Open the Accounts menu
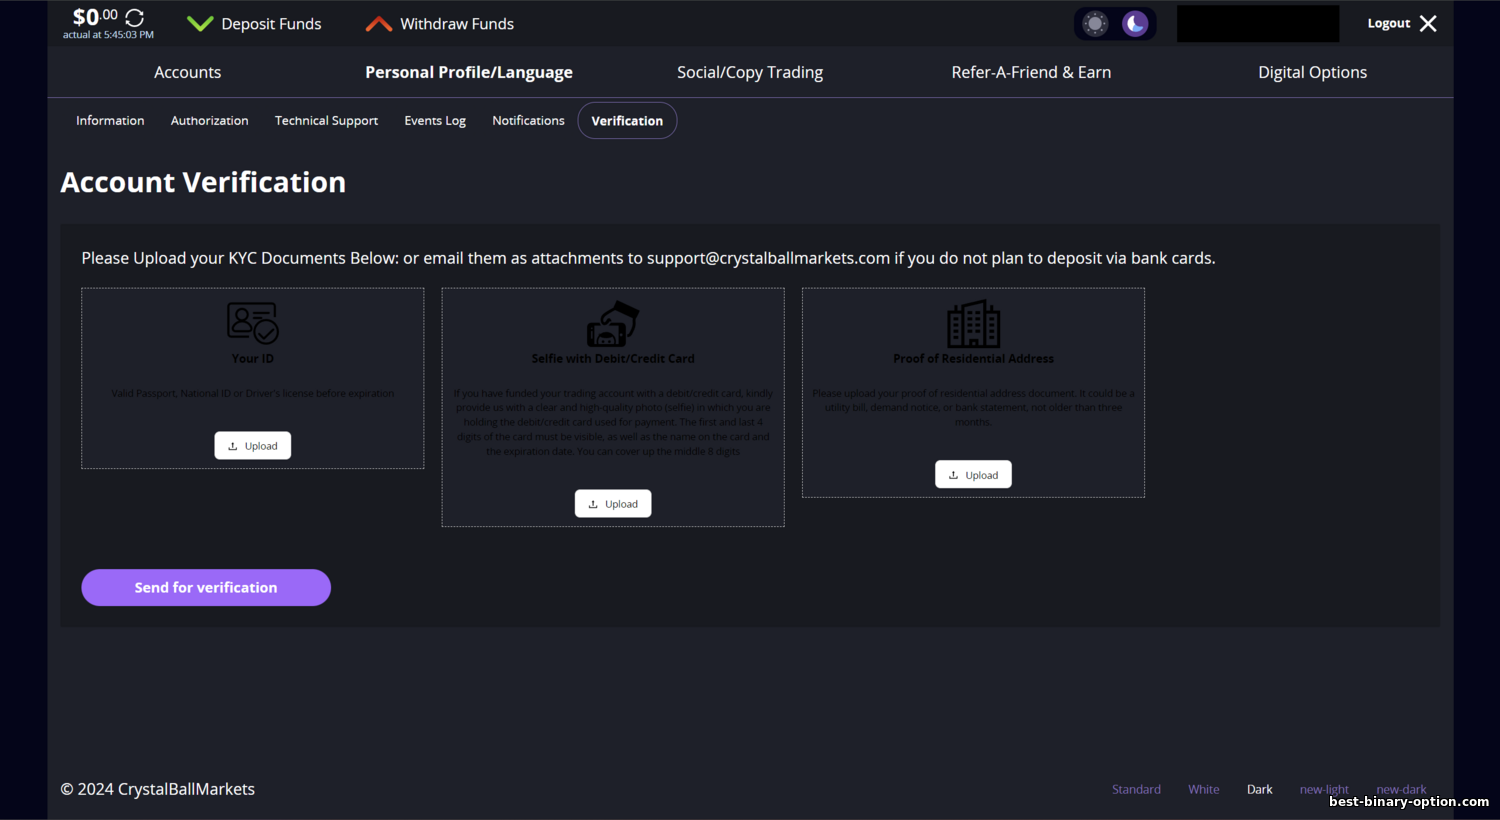The height and width of the screenshot is (820, 1500). pos(187,72)
